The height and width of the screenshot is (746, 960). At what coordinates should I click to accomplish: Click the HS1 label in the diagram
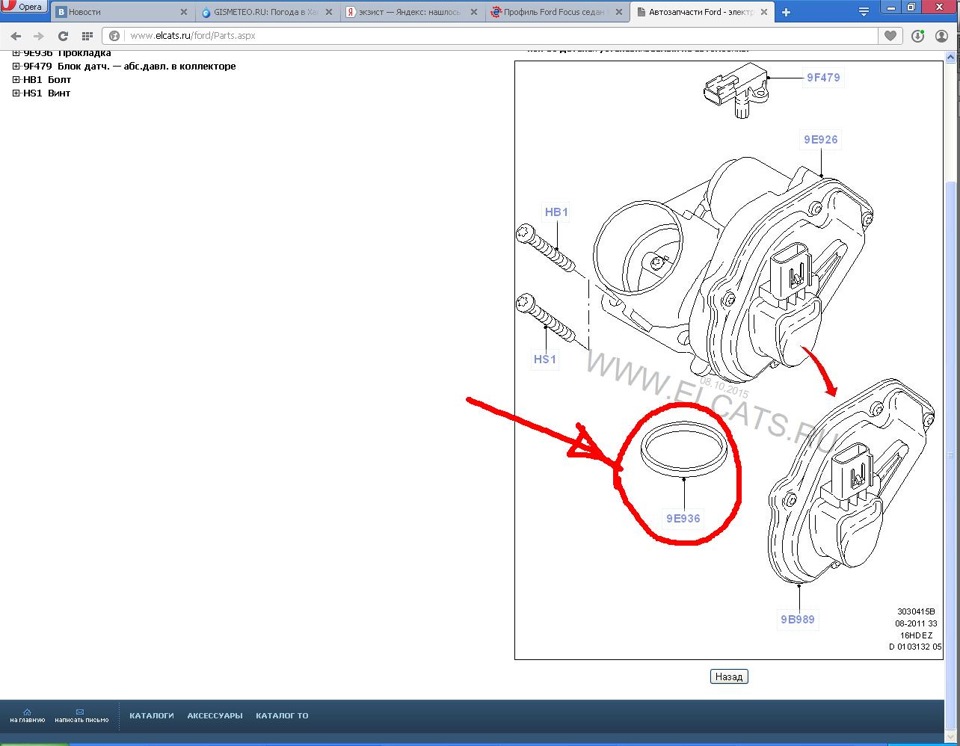(545, 359)
